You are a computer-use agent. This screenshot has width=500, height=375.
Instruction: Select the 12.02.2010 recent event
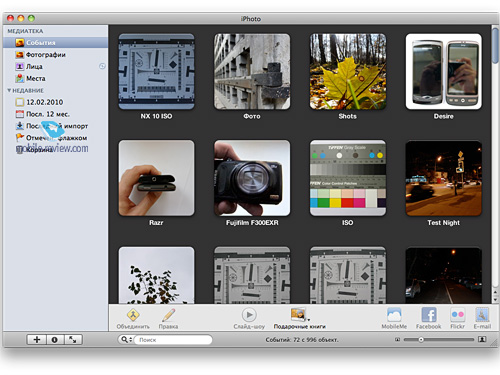(x=55, y=102)
